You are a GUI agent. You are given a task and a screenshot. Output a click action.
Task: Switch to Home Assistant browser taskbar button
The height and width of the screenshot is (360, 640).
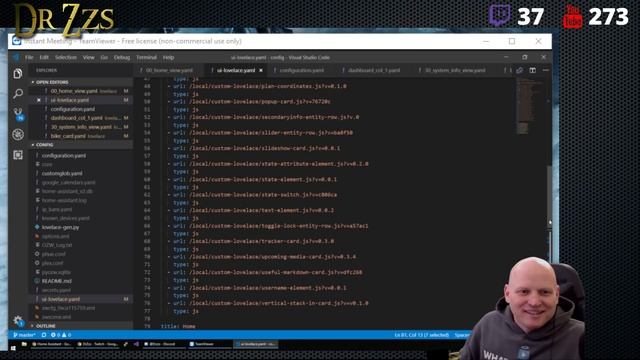point(52,344)
